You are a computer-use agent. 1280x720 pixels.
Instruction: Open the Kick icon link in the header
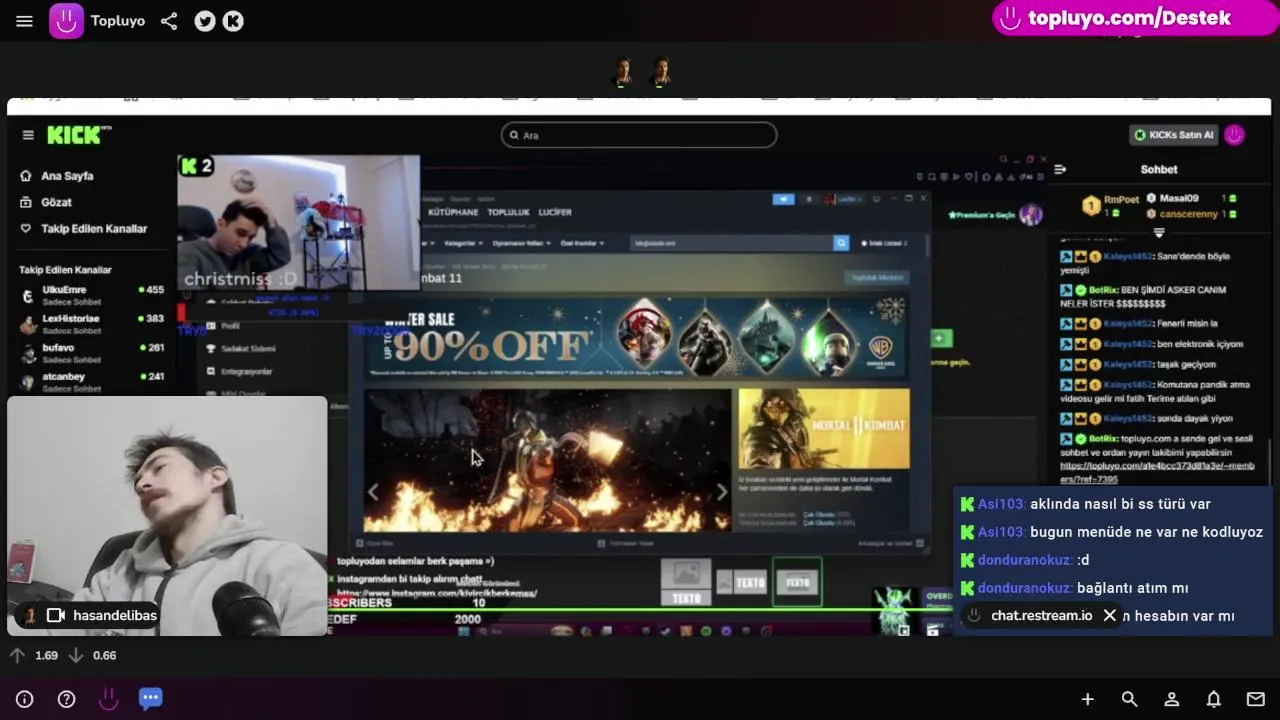(x=233, y=21)
